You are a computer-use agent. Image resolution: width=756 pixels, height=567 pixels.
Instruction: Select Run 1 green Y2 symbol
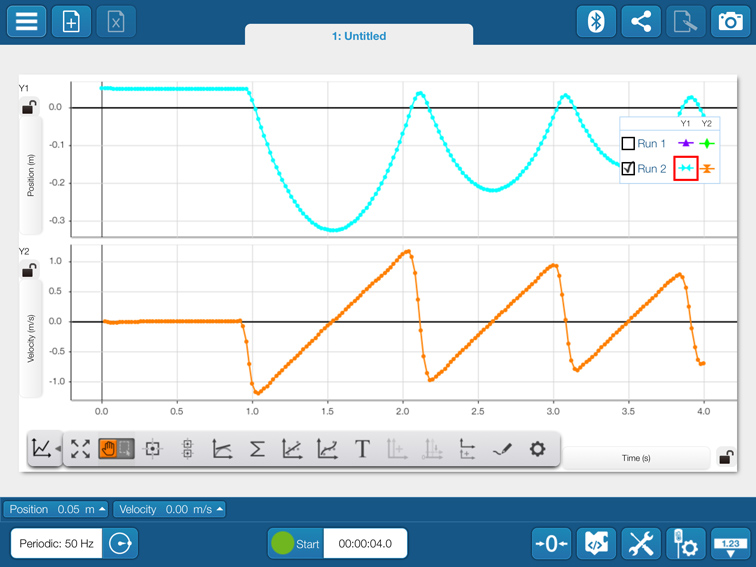click(707, 143)
